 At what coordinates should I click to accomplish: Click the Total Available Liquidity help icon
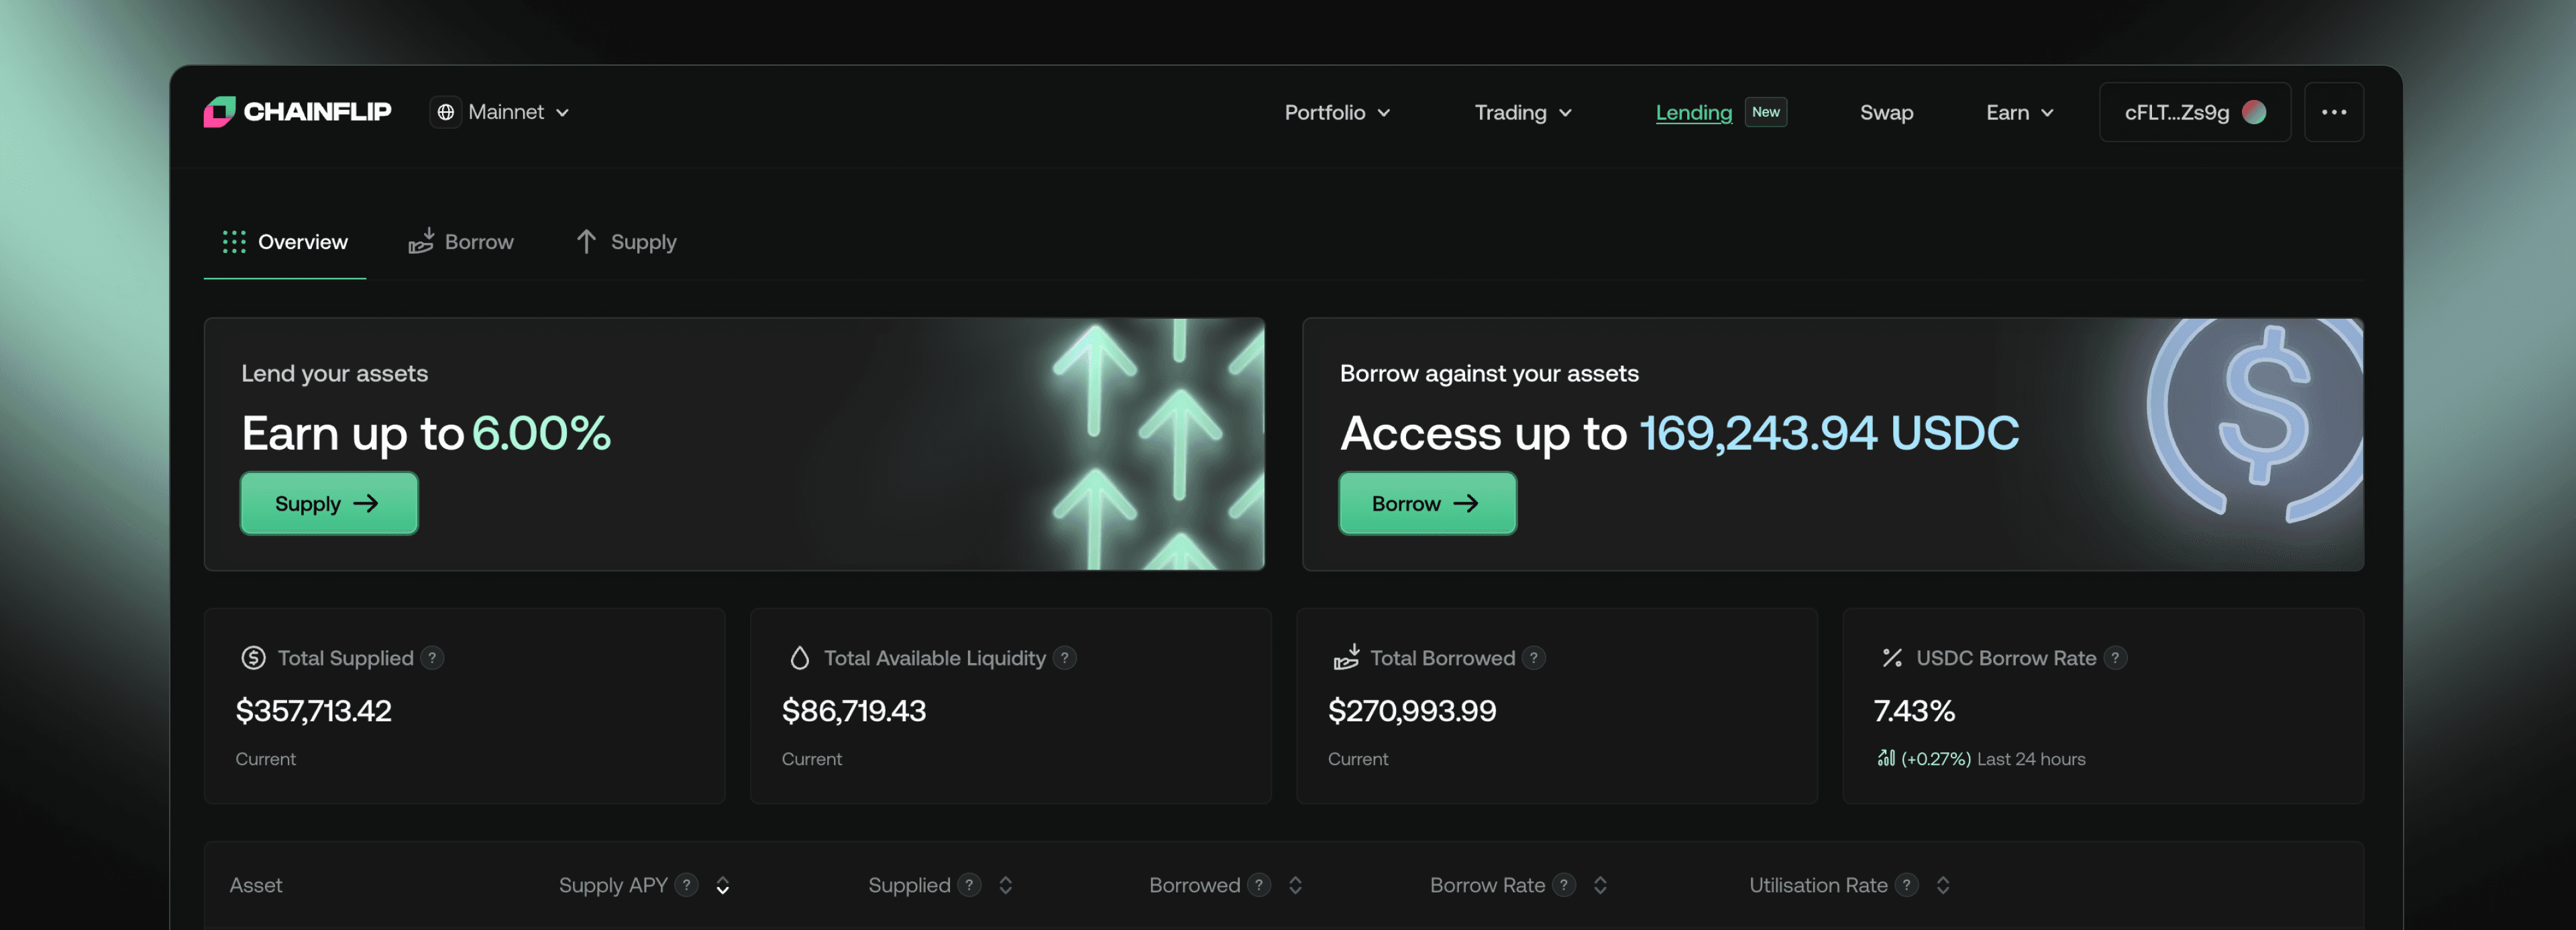point(1065,658)
